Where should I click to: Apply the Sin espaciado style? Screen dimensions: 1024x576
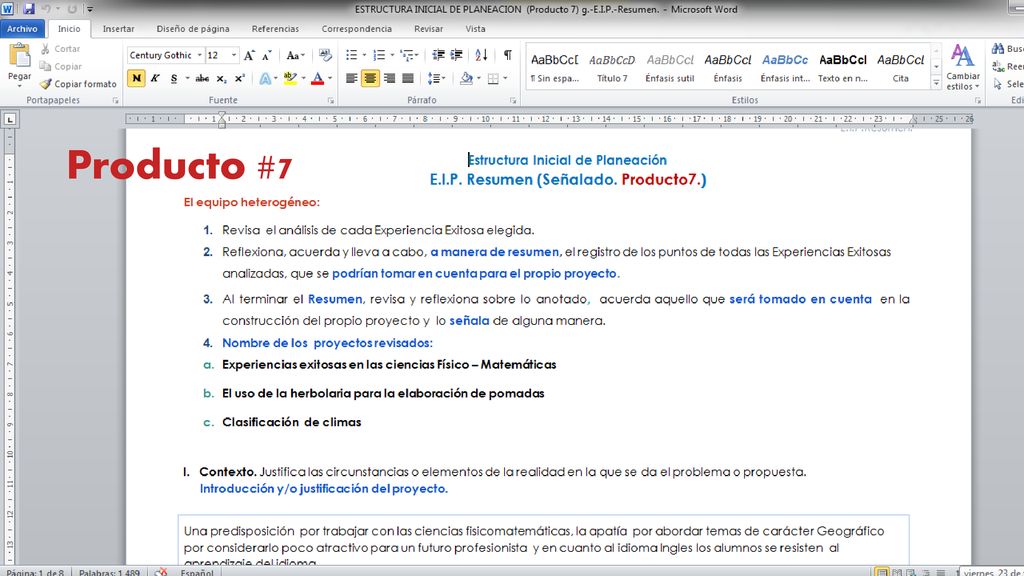pos(554,67)
